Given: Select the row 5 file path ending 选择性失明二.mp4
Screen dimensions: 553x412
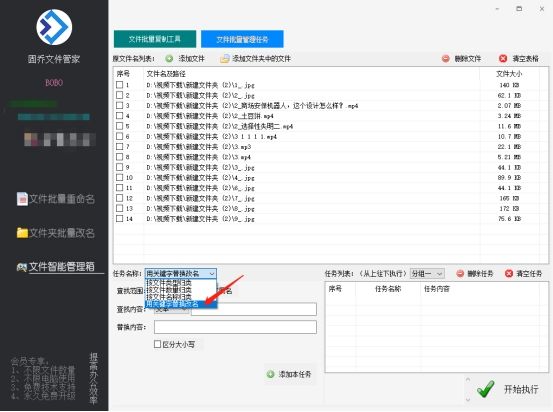Looking at the screenshot, I should pyautogui.click(x=219, y=126).
